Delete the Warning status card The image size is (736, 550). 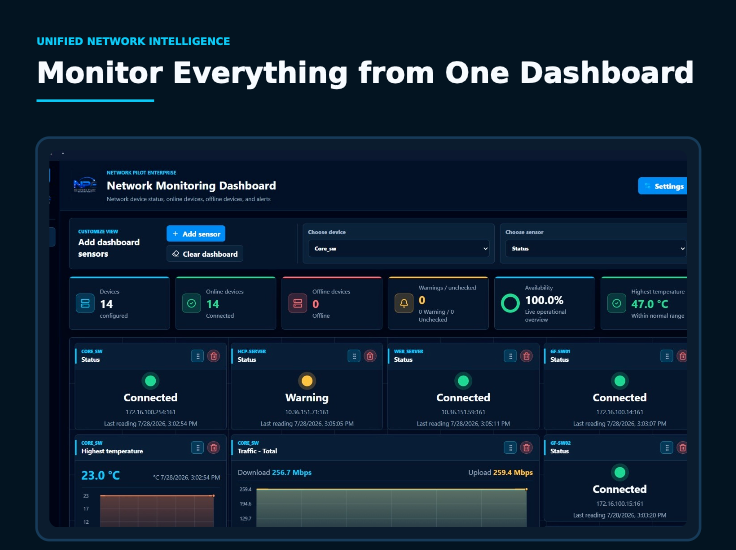click(x=370, y=356)
